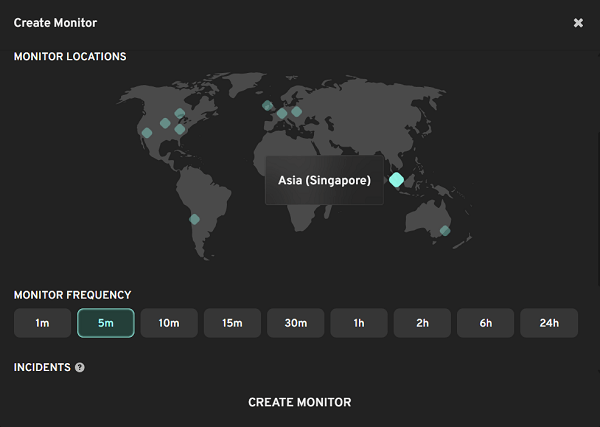Select the UK/Ireland location marker
Viewport: 600px width, 427px height.
(x=268, y=105)
